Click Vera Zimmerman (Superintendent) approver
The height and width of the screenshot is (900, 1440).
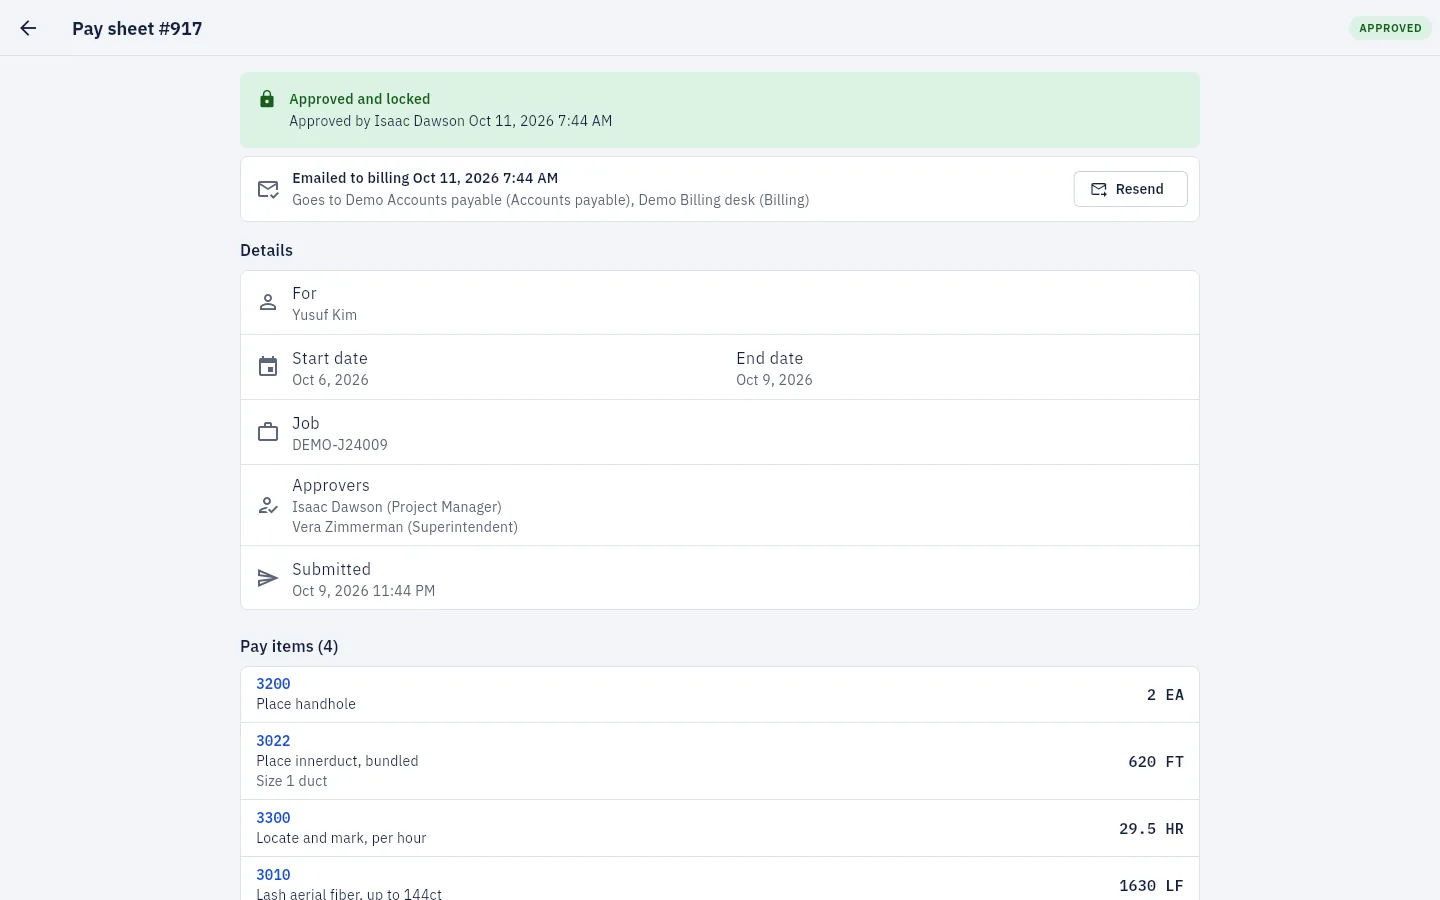405,527
